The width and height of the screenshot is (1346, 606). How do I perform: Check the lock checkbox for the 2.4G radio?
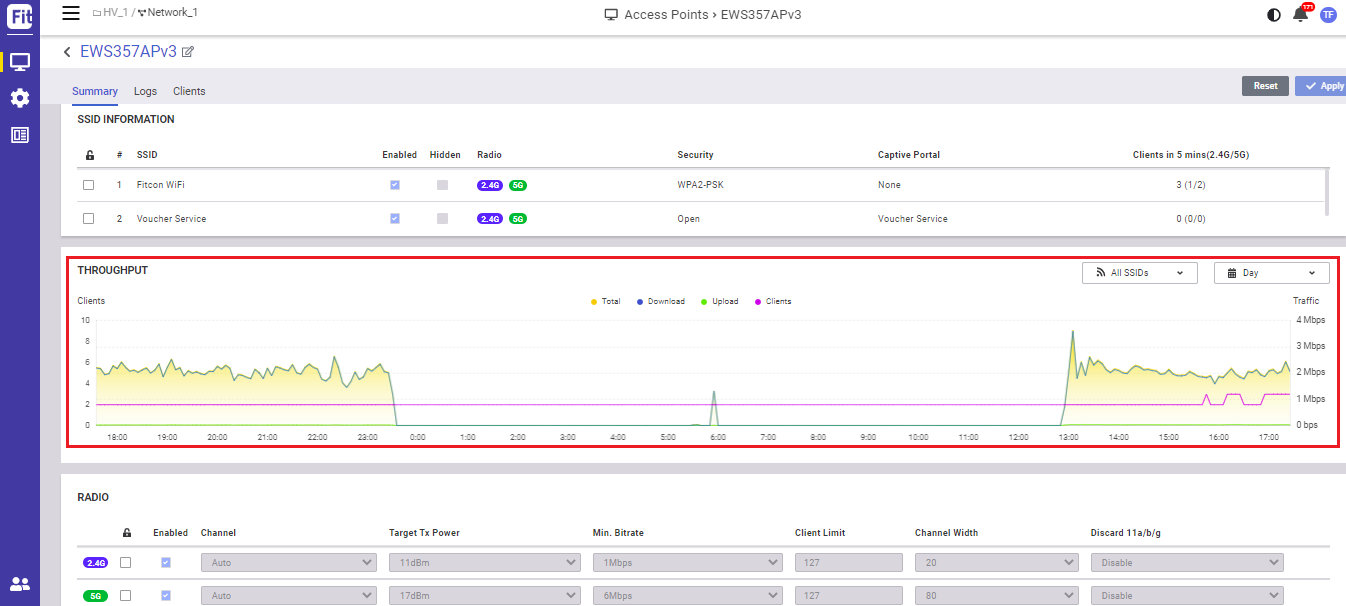pos(126,563)
